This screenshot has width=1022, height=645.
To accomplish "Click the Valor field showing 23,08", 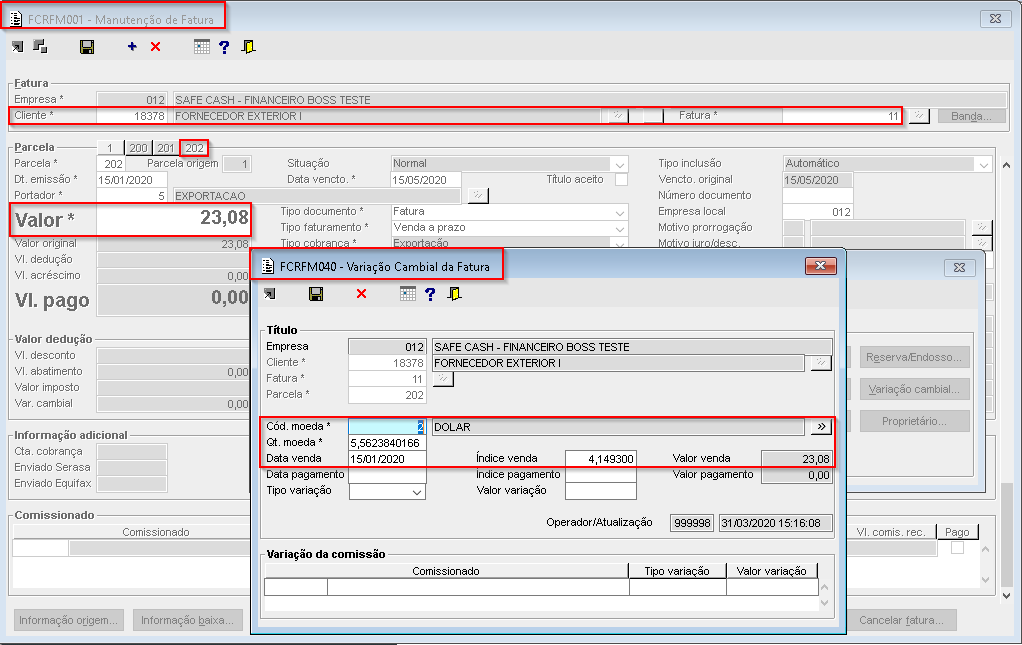I will (x=173, y=220).
